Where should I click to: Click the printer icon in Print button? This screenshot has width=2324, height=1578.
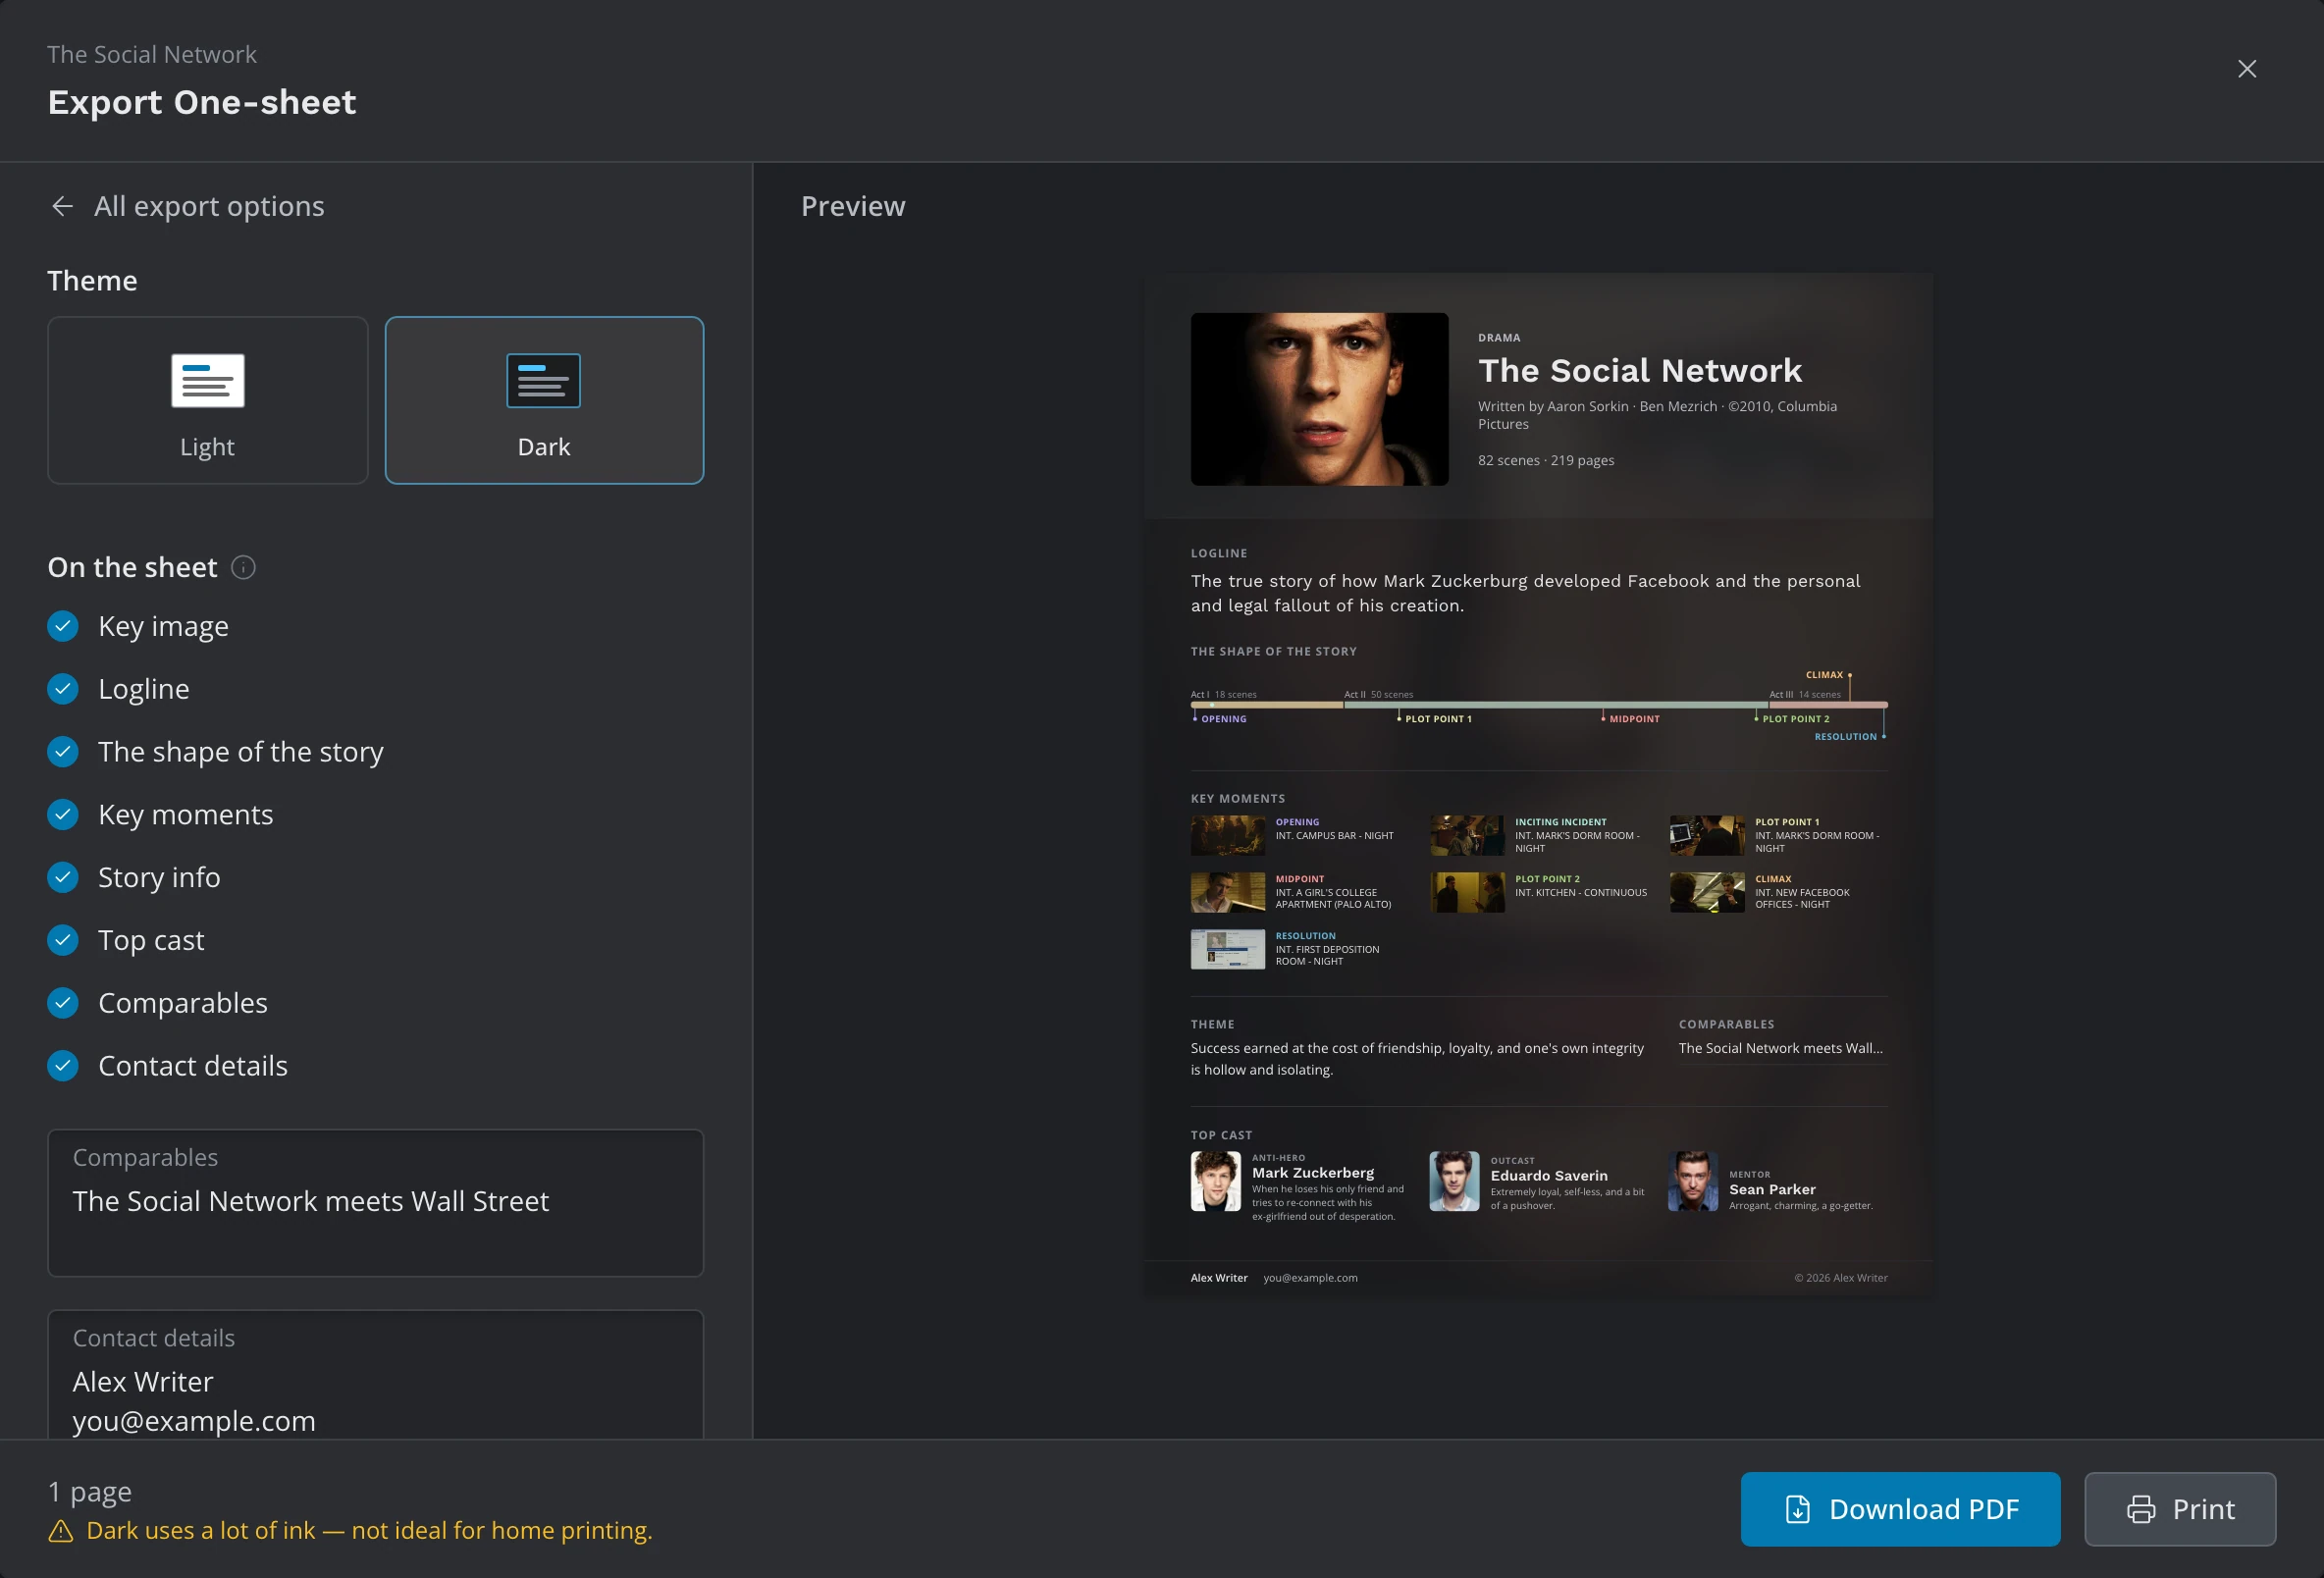coord(2141,1509)
